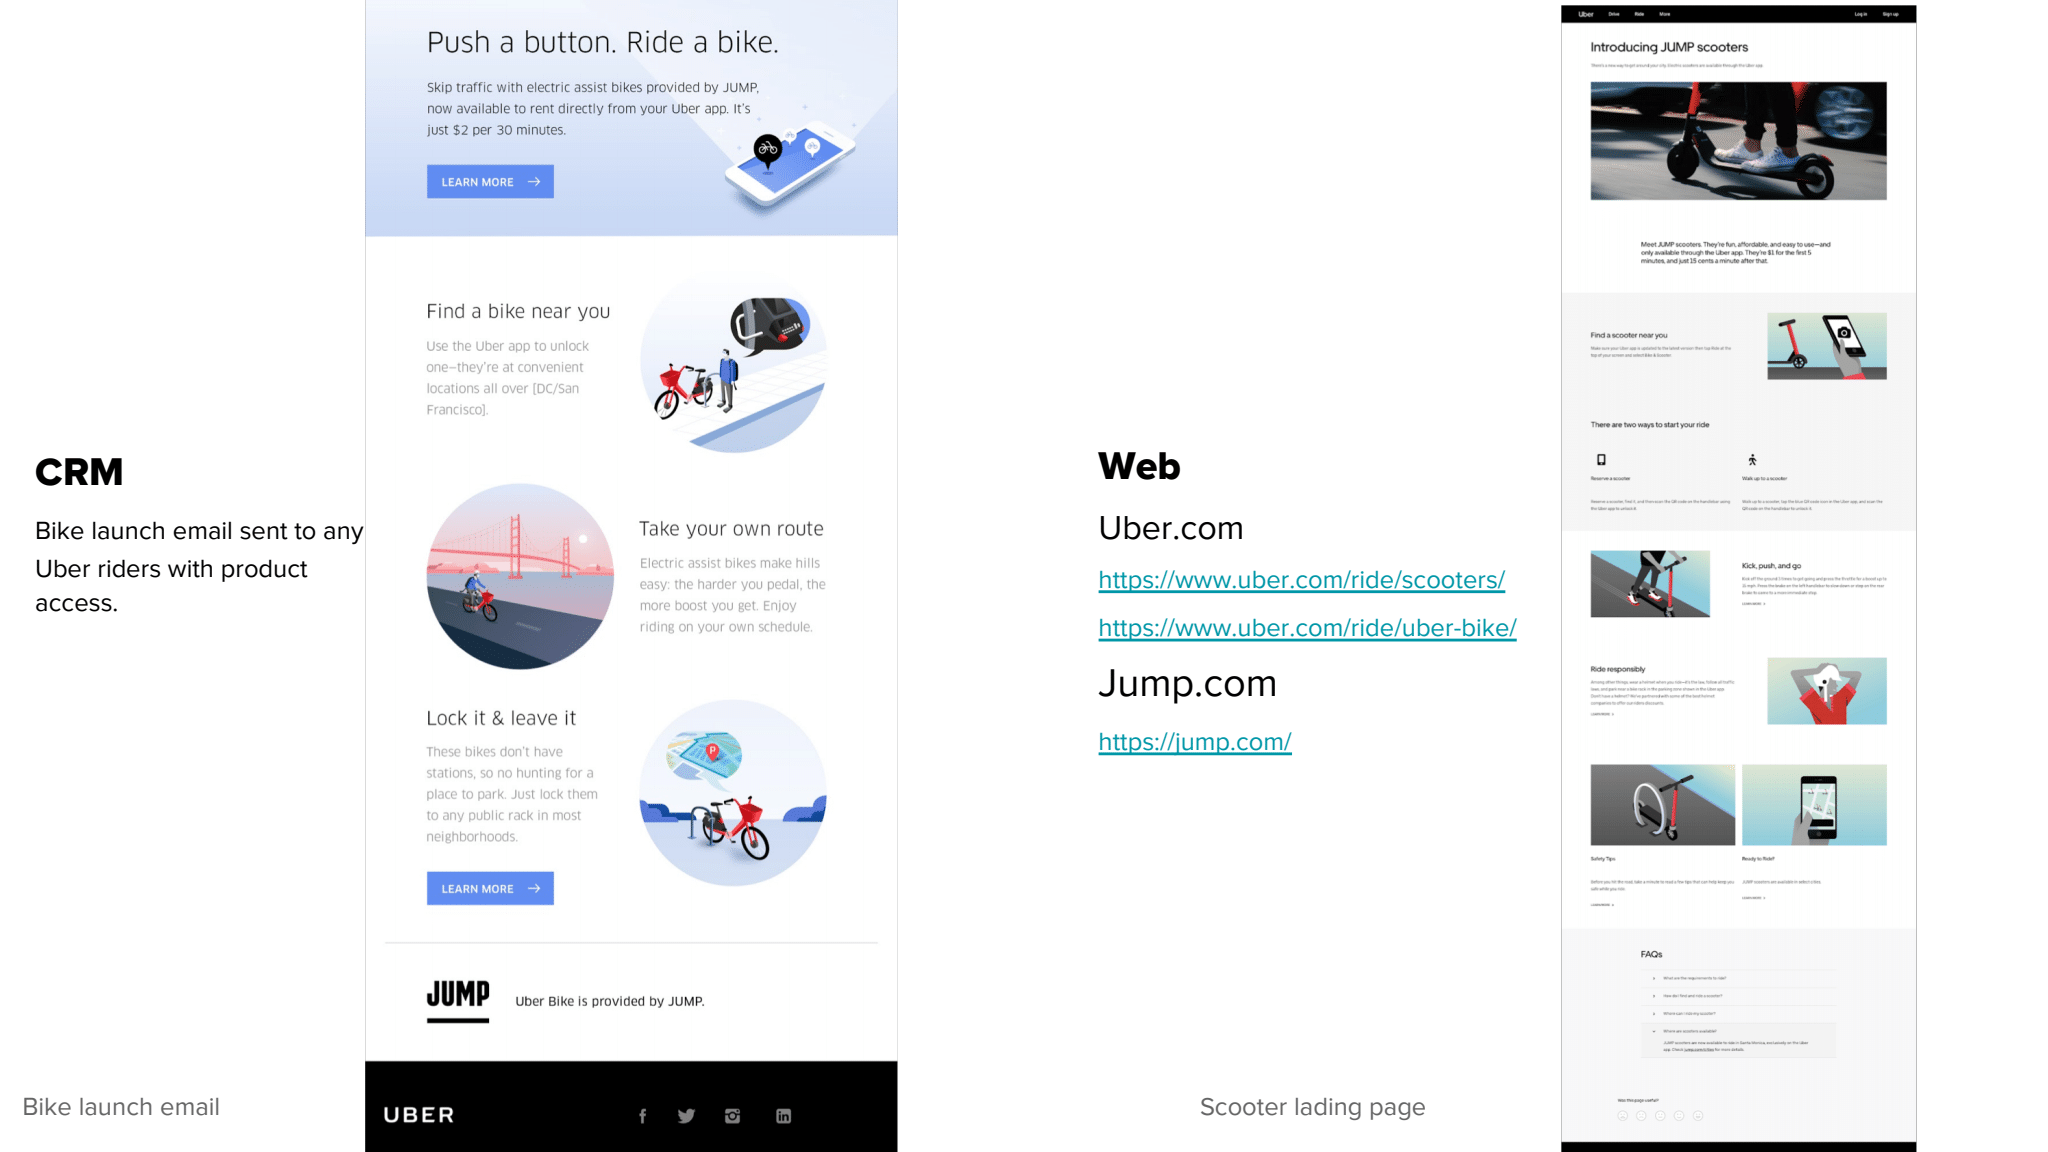Open the LinkedIn icon in email footer
Screen dimensions: 2048x1152
[784, 1116]
